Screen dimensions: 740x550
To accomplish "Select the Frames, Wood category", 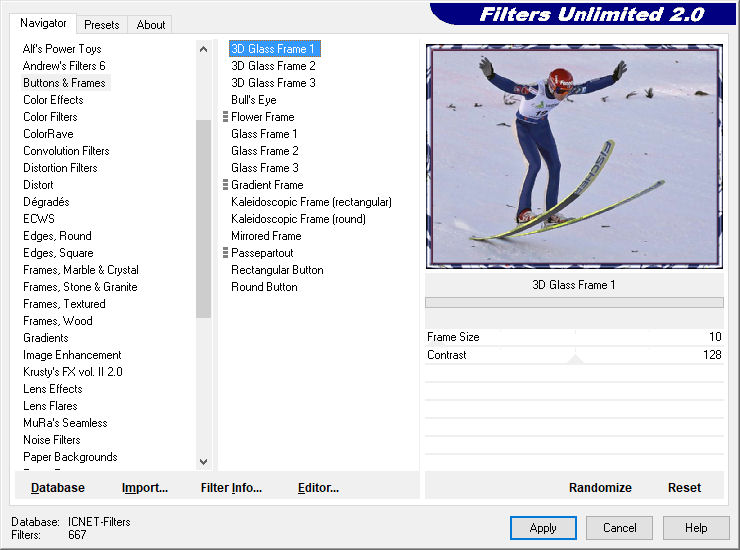I will coord(58,321).
